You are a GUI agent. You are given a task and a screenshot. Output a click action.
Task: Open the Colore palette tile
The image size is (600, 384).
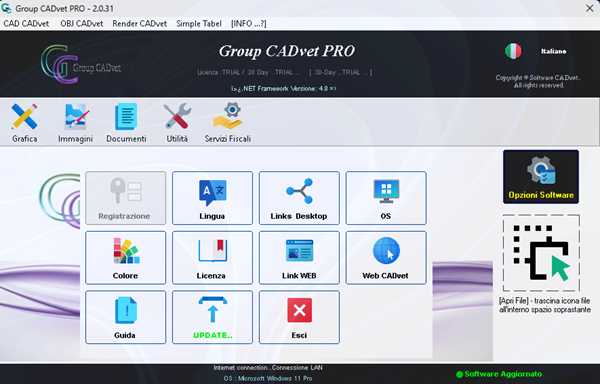[126, 257]
